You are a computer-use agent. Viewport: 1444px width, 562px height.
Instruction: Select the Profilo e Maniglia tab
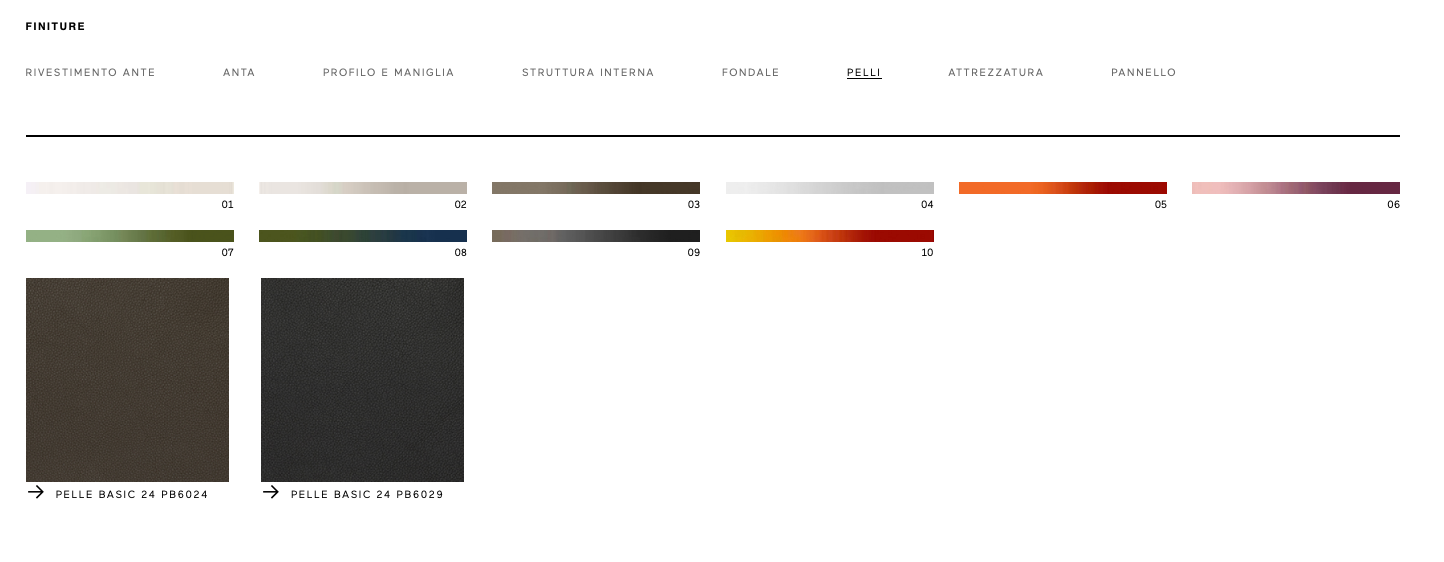388,73
